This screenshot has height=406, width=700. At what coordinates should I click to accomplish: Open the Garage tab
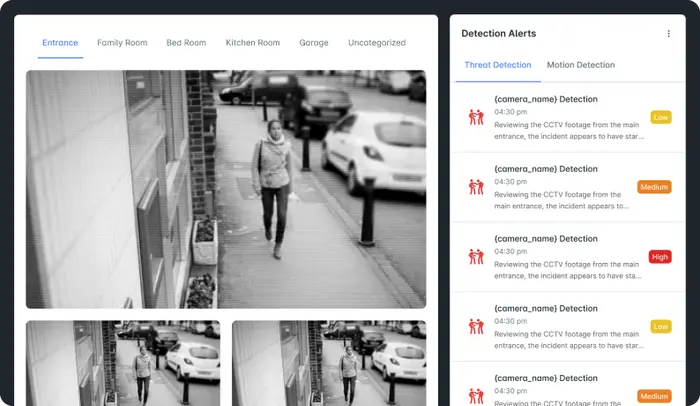(x=314, y=43)
